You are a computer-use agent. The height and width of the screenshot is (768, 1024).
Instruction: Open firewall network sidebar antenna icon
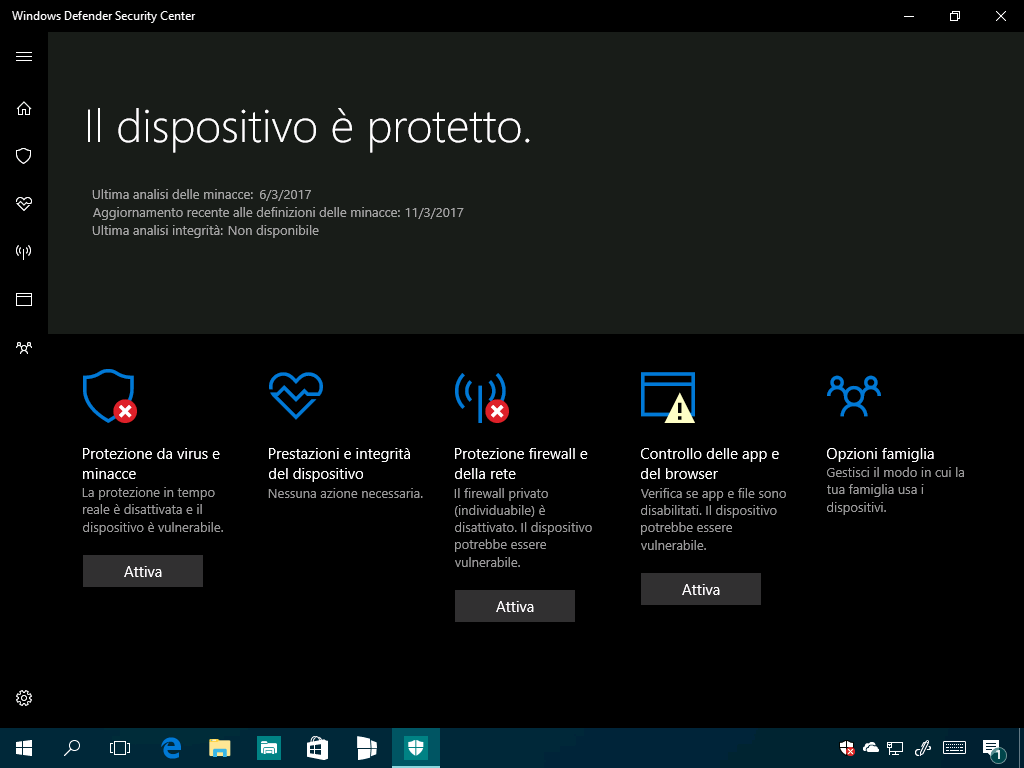(x=24, y=252)
